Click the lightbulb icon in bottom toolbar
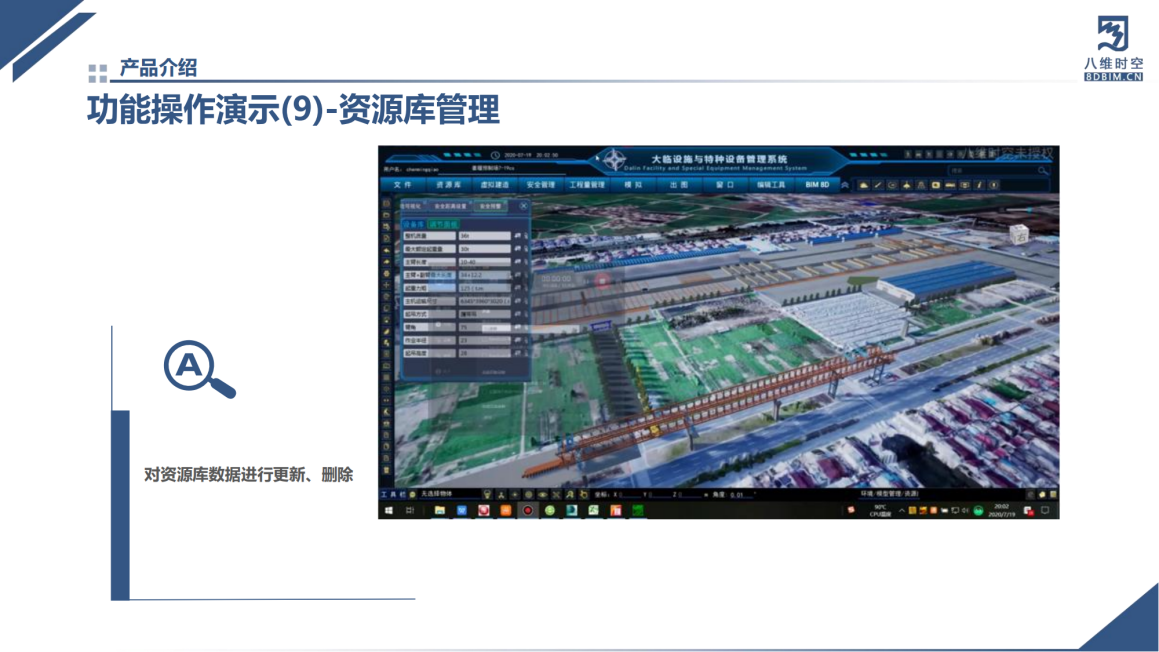The image size is (1159, 652). (x=487, y=494)
